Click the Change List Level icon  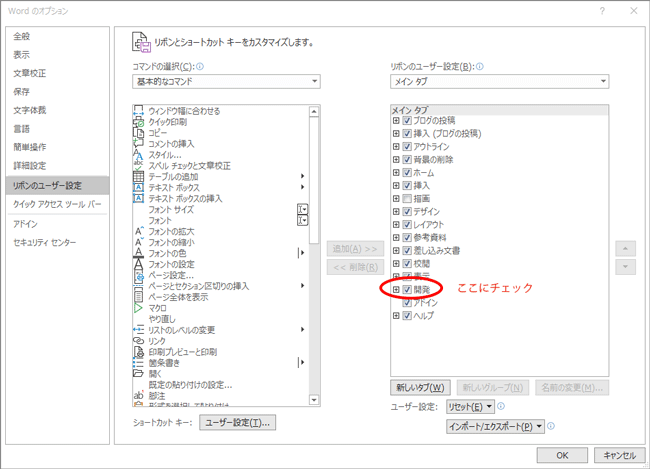(x=138, y=330)
